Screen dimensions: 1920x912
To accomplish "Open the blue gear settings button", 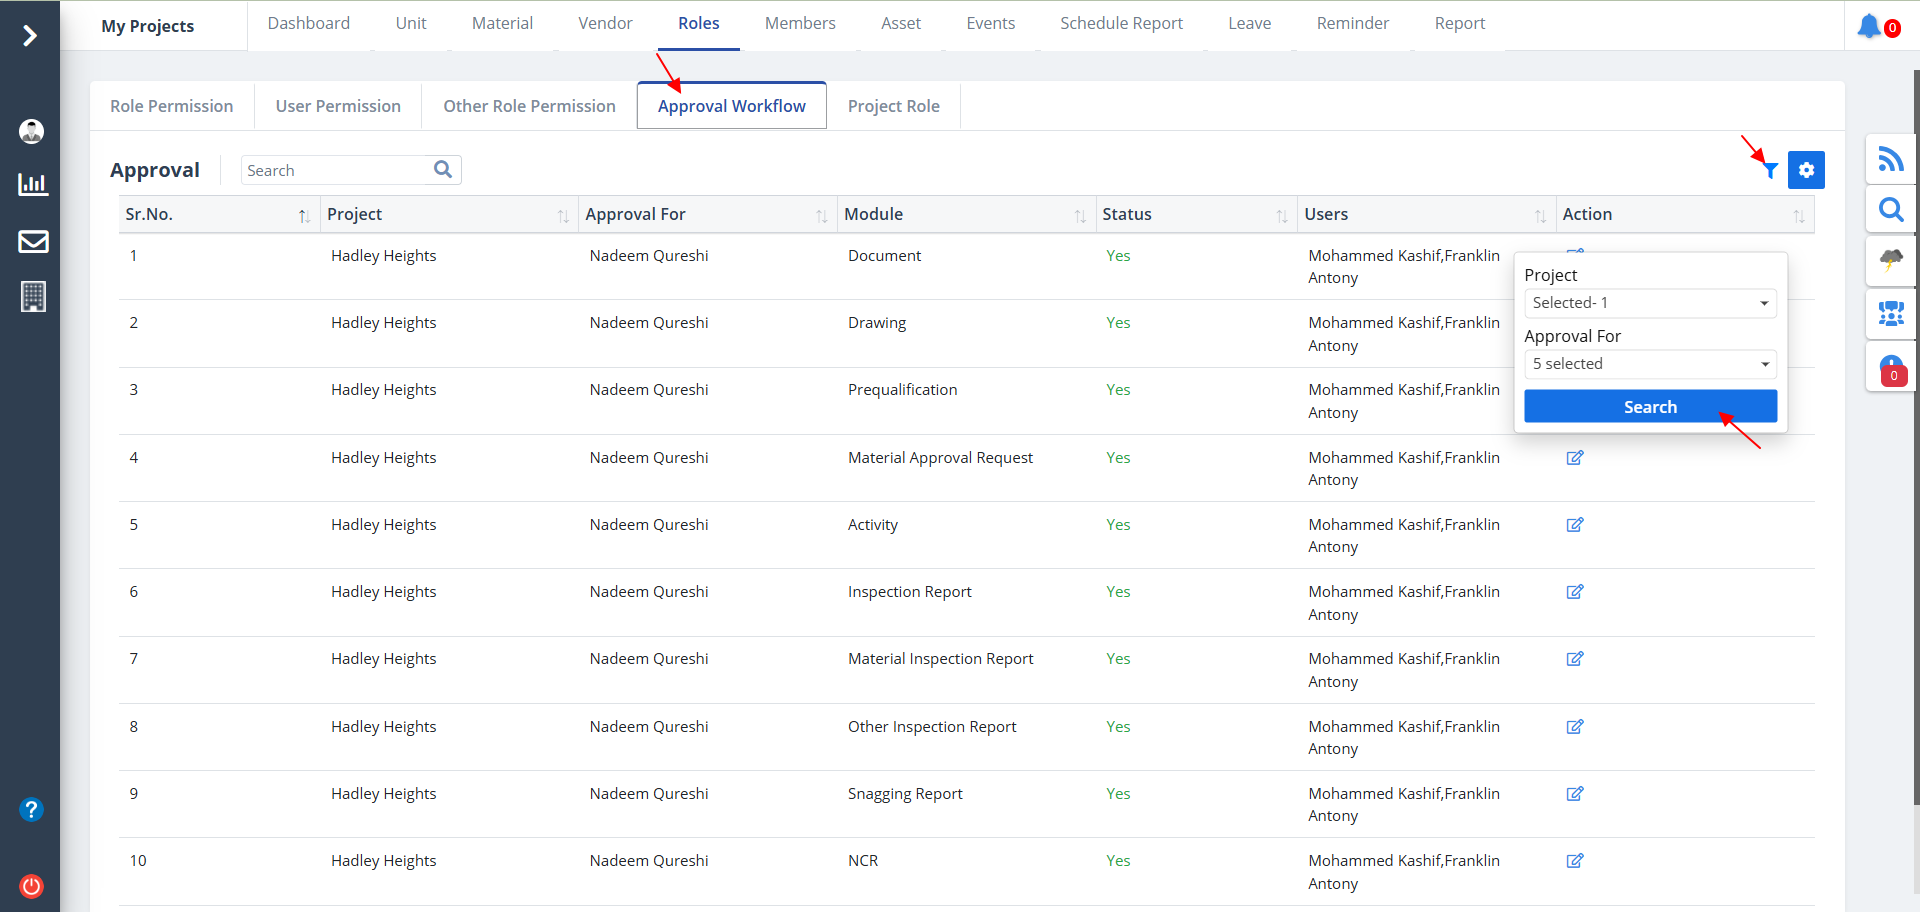I will pos(1806,170).
